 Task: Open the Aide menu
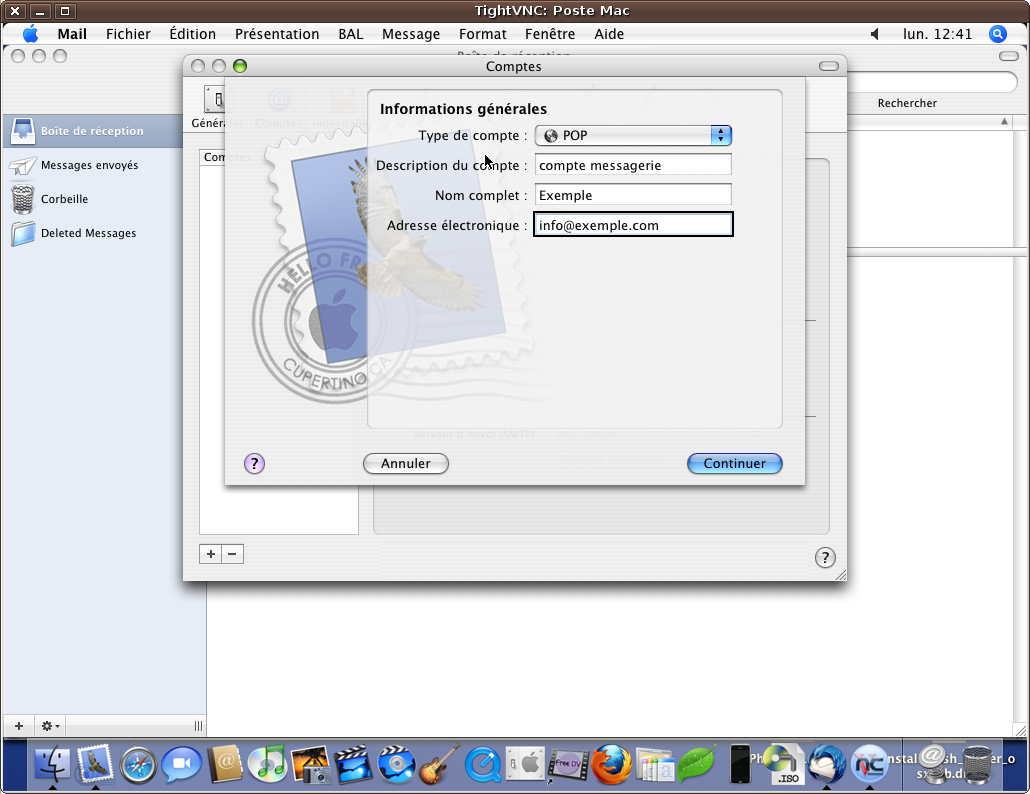[x=609, y=34]
